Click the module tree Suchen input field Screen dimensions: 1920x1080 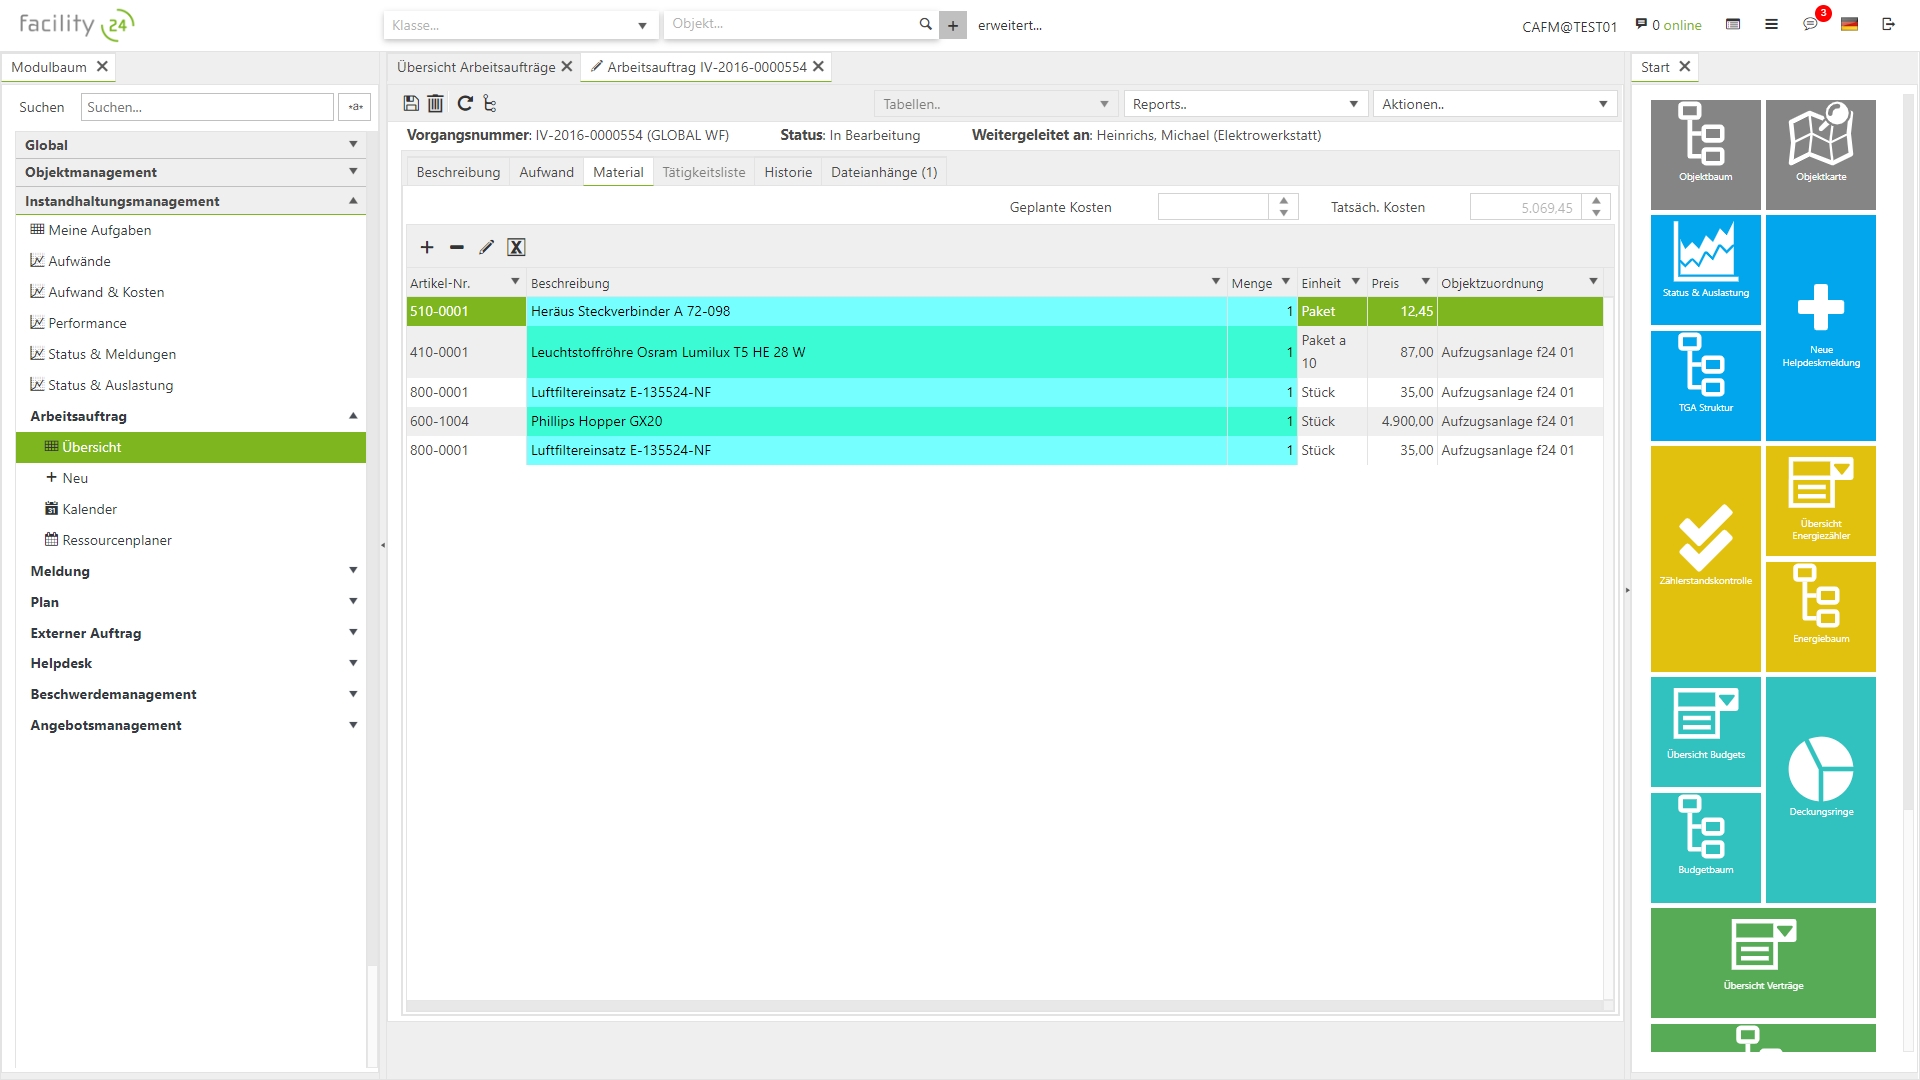(x=207, y=107)
